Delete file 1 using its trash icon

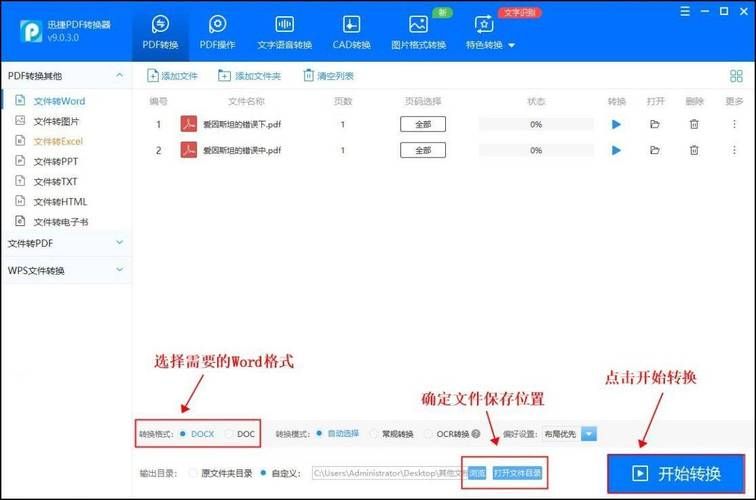tap(694, 124)
